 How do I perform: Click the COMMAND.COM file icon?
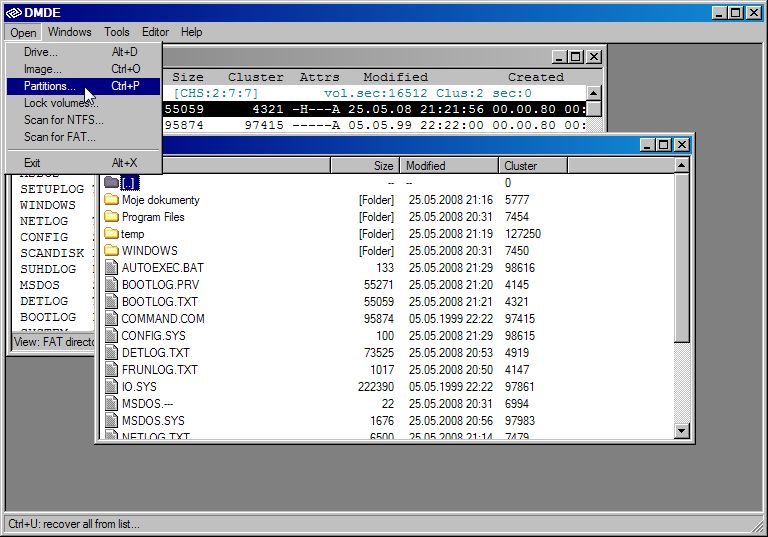tap(112, 318)
